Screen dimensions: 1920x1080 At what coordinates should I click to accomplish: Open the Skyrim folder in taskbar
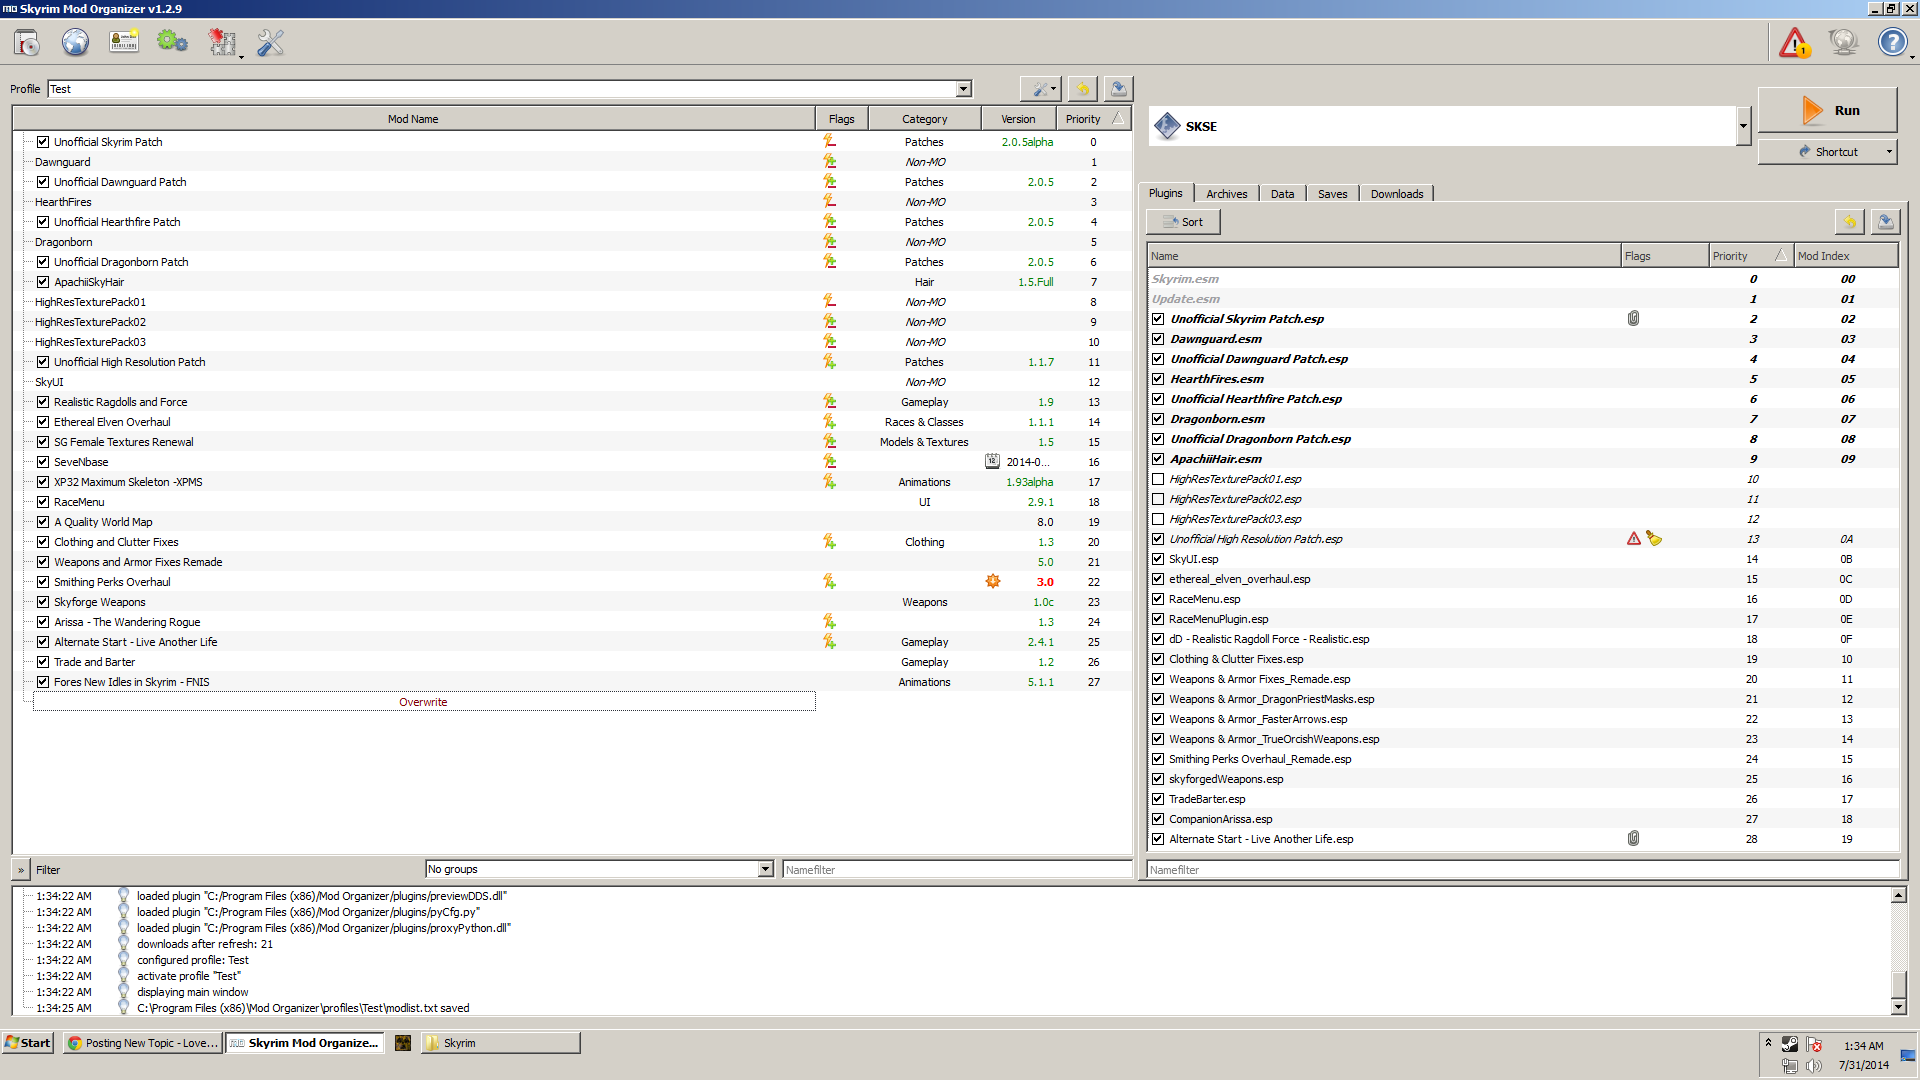point(500,1043)
